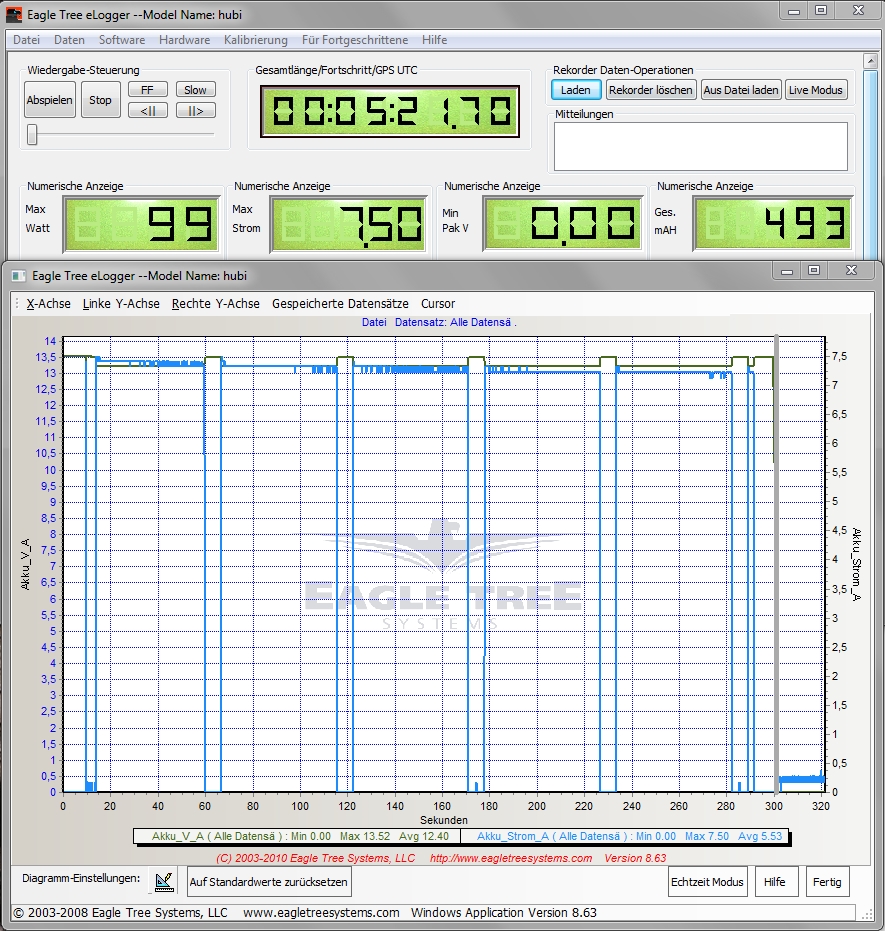885x931 pixels.
Task: Open the X-Achse chart menu
Action: tap(48, 303)
